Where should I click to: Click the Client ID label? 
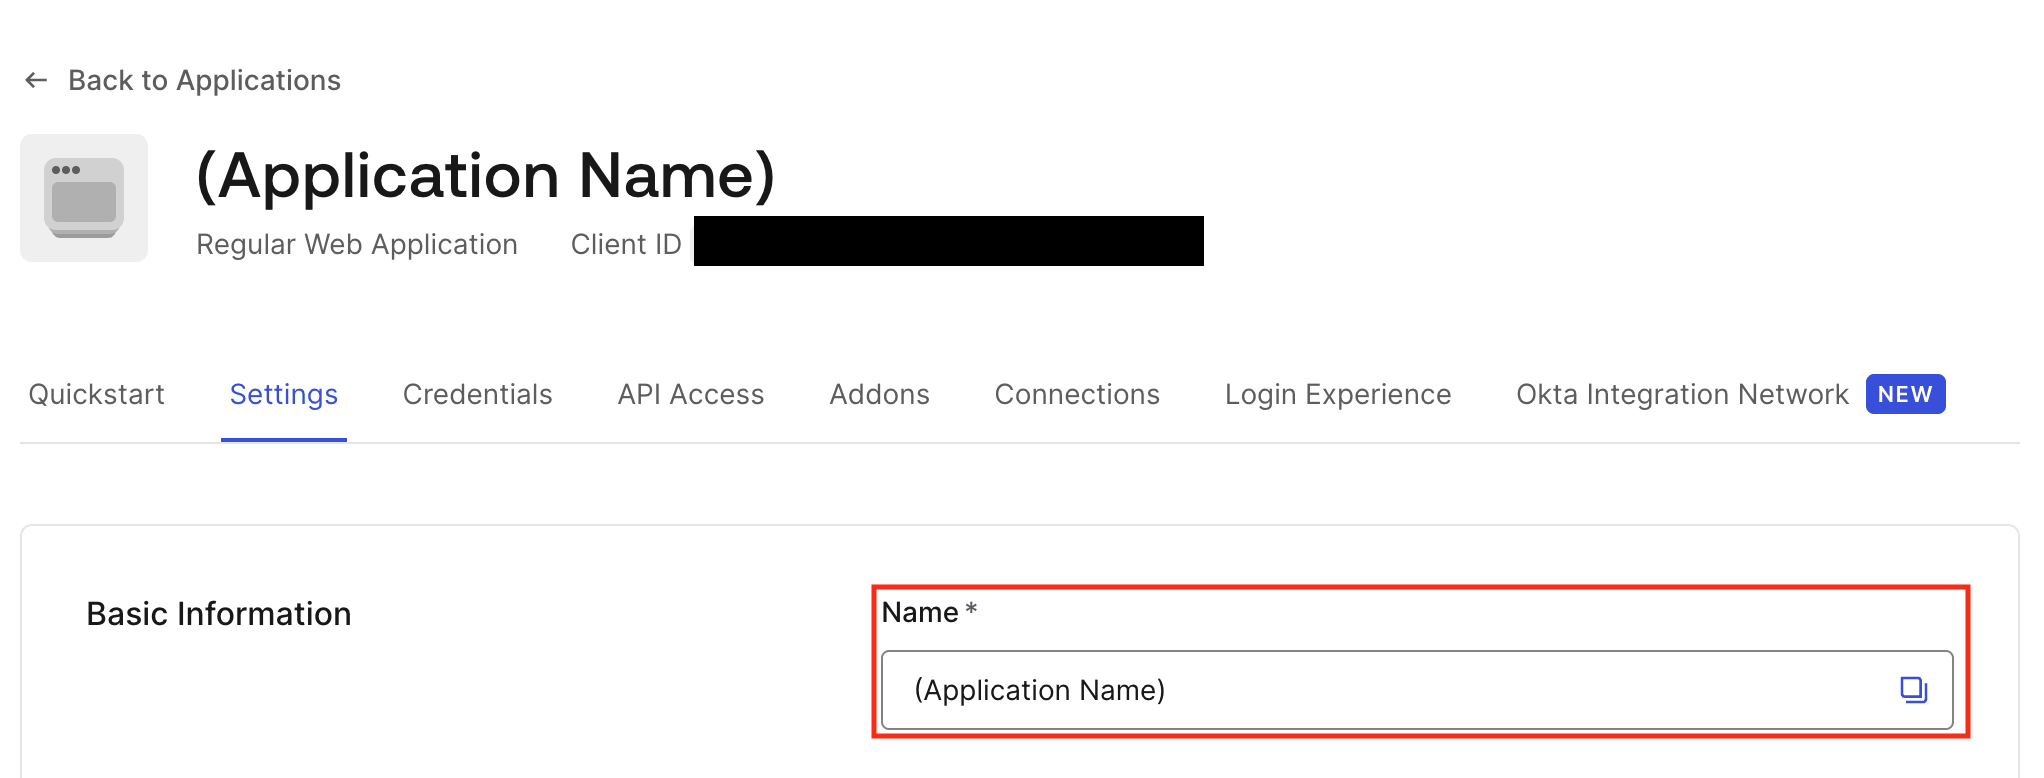pos(626,244)
